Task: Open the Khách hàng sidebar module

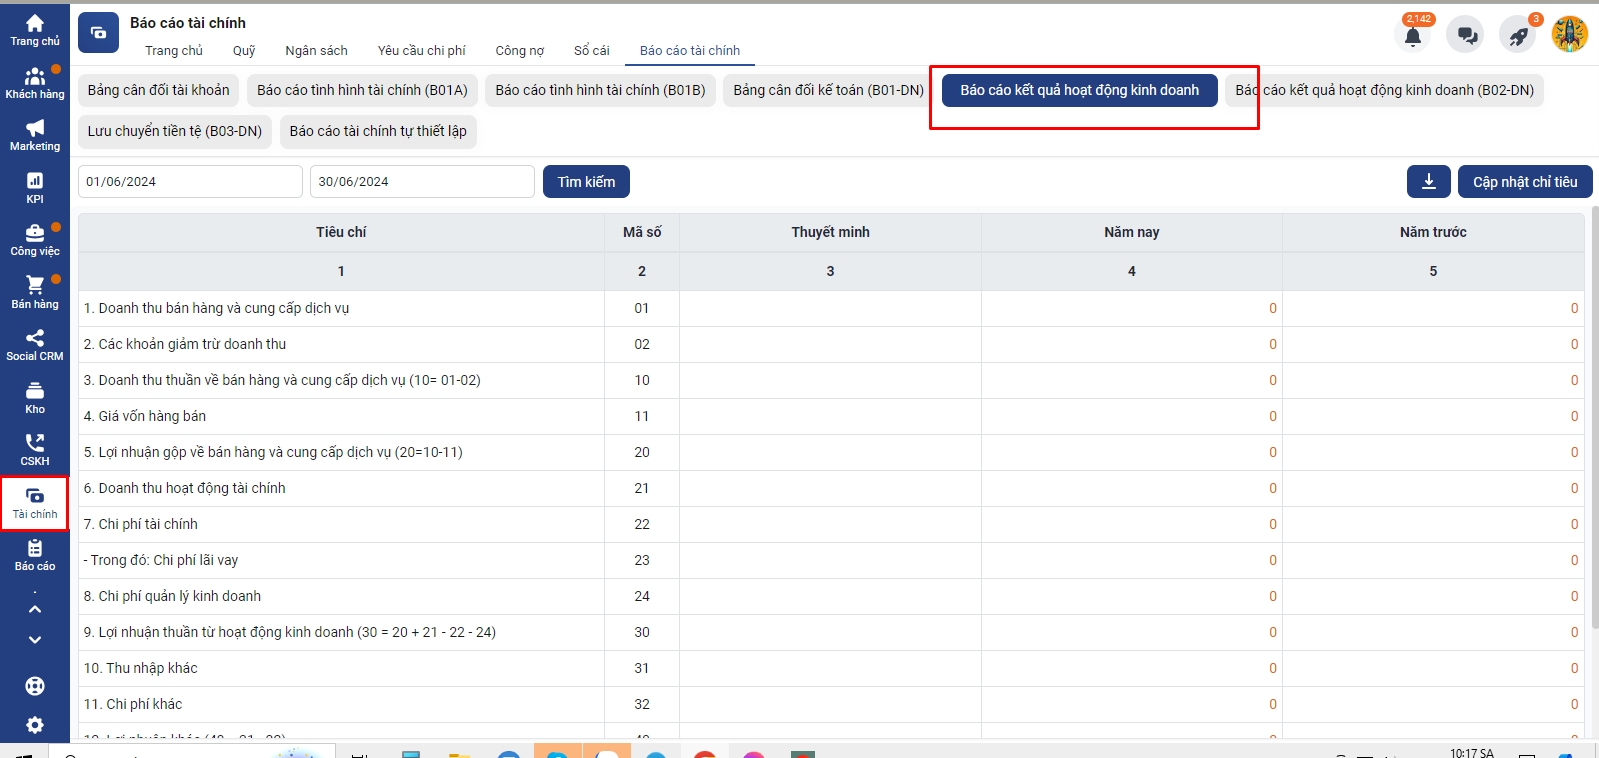Action: point(35,82)
